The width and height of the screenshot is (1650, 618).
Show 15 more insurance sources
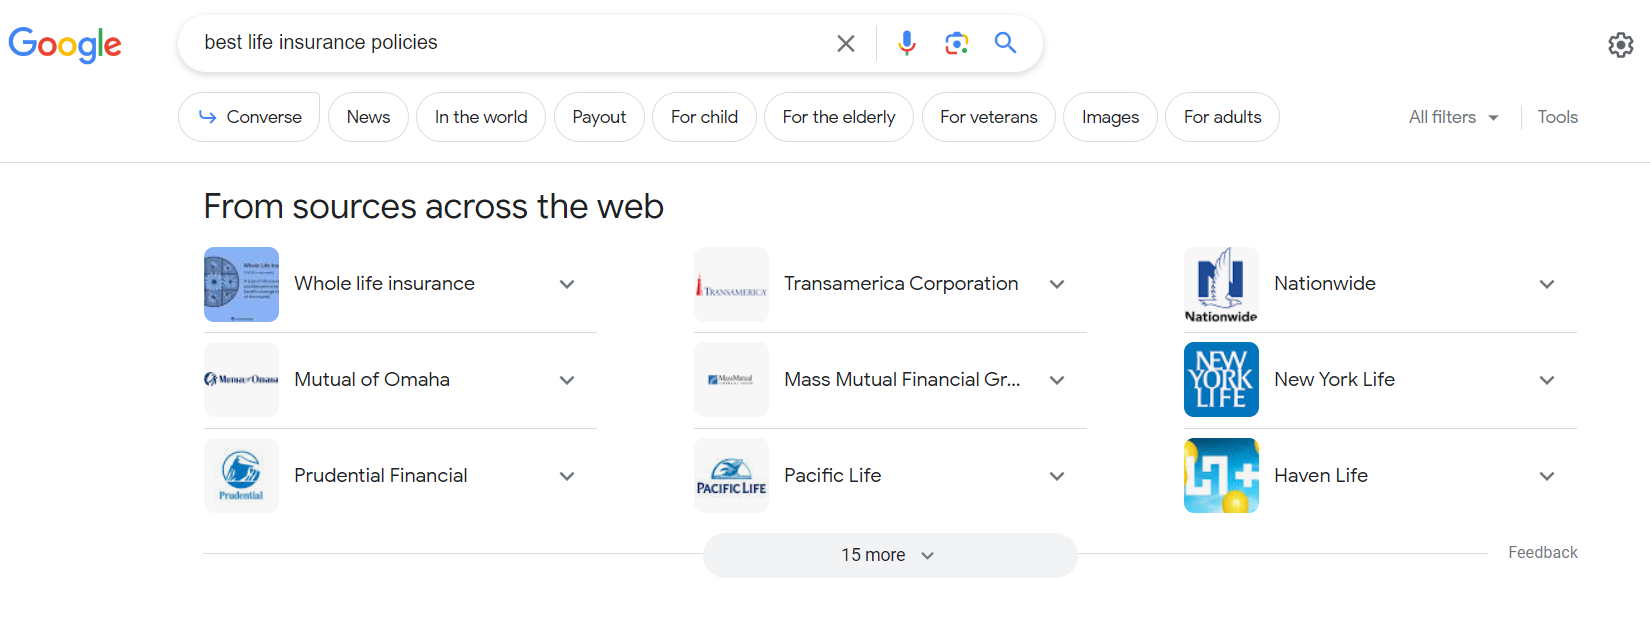coord(889,555)
